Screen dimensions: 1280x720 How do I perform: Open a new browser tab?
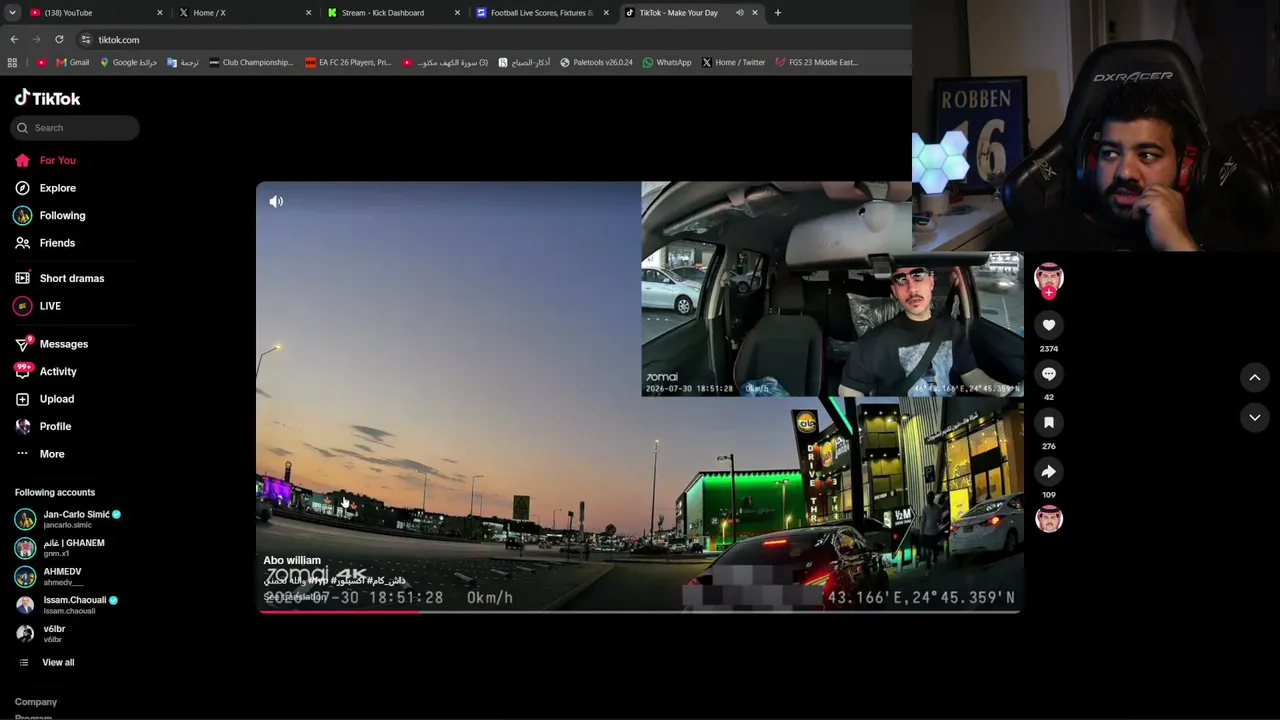(x=778, y=13)
